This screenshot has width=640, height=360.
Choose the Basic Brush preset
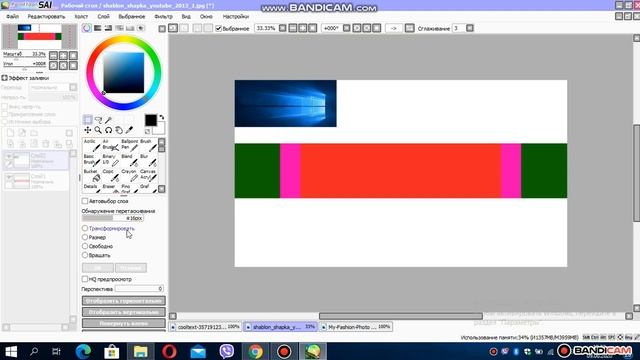[92, 160]
